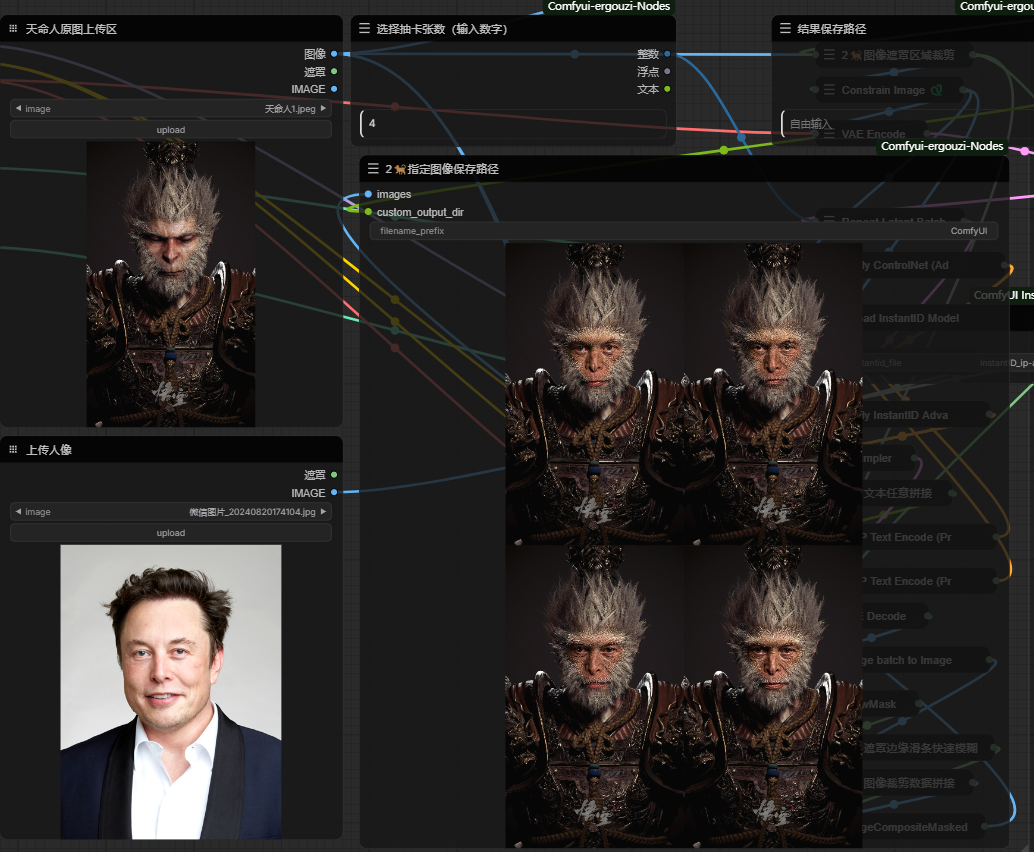Open menu icon of 结果保存路径 node

click(x=785, y=28)
